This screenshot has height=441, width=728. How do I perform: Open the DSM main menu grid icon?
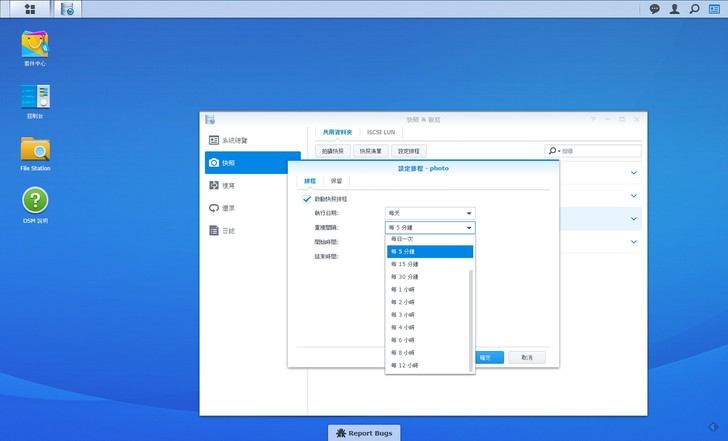tap(30, 9)
